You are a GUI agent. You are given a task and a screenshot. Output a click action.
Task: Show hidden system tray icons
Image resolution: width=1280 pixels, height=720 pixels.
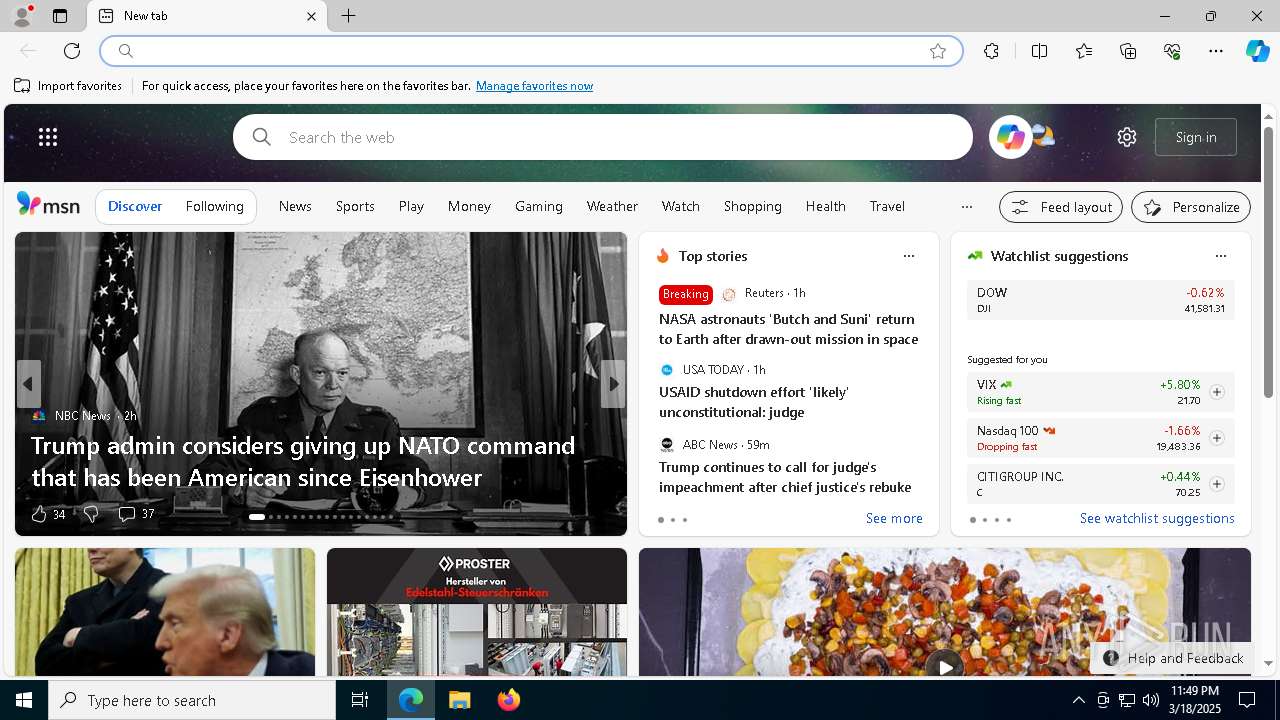(x=1078, y=700)
